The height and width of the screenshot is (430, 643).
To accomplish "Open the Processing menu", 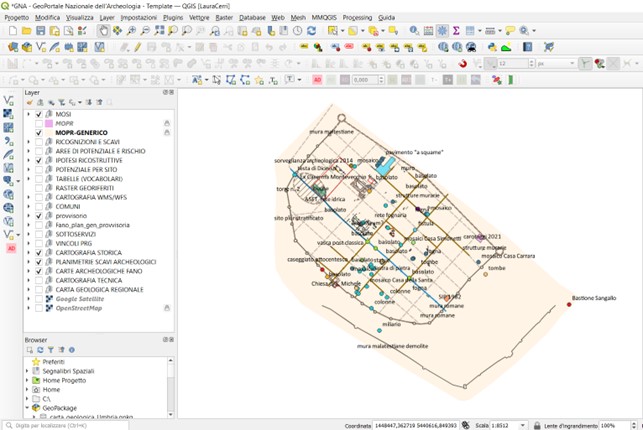I will 356,17.
